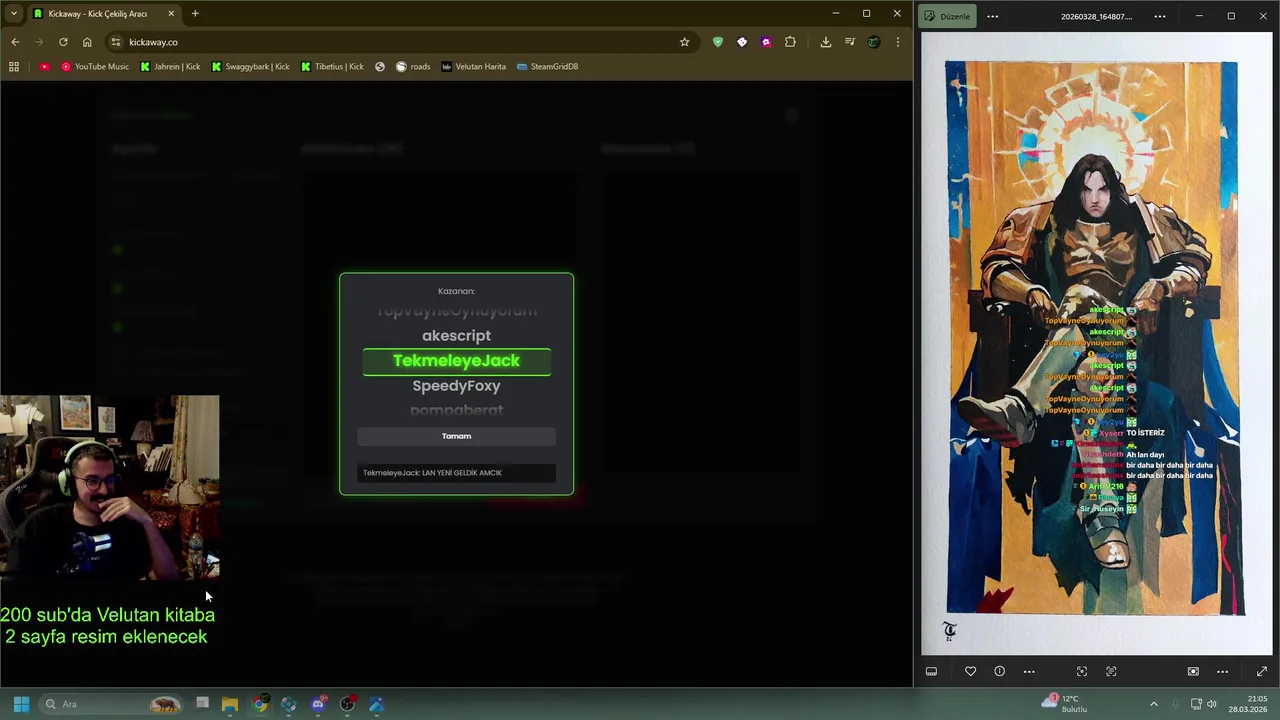Click the visual search scan icon
1280x720 pixels.
click(x=1081, y=671)
